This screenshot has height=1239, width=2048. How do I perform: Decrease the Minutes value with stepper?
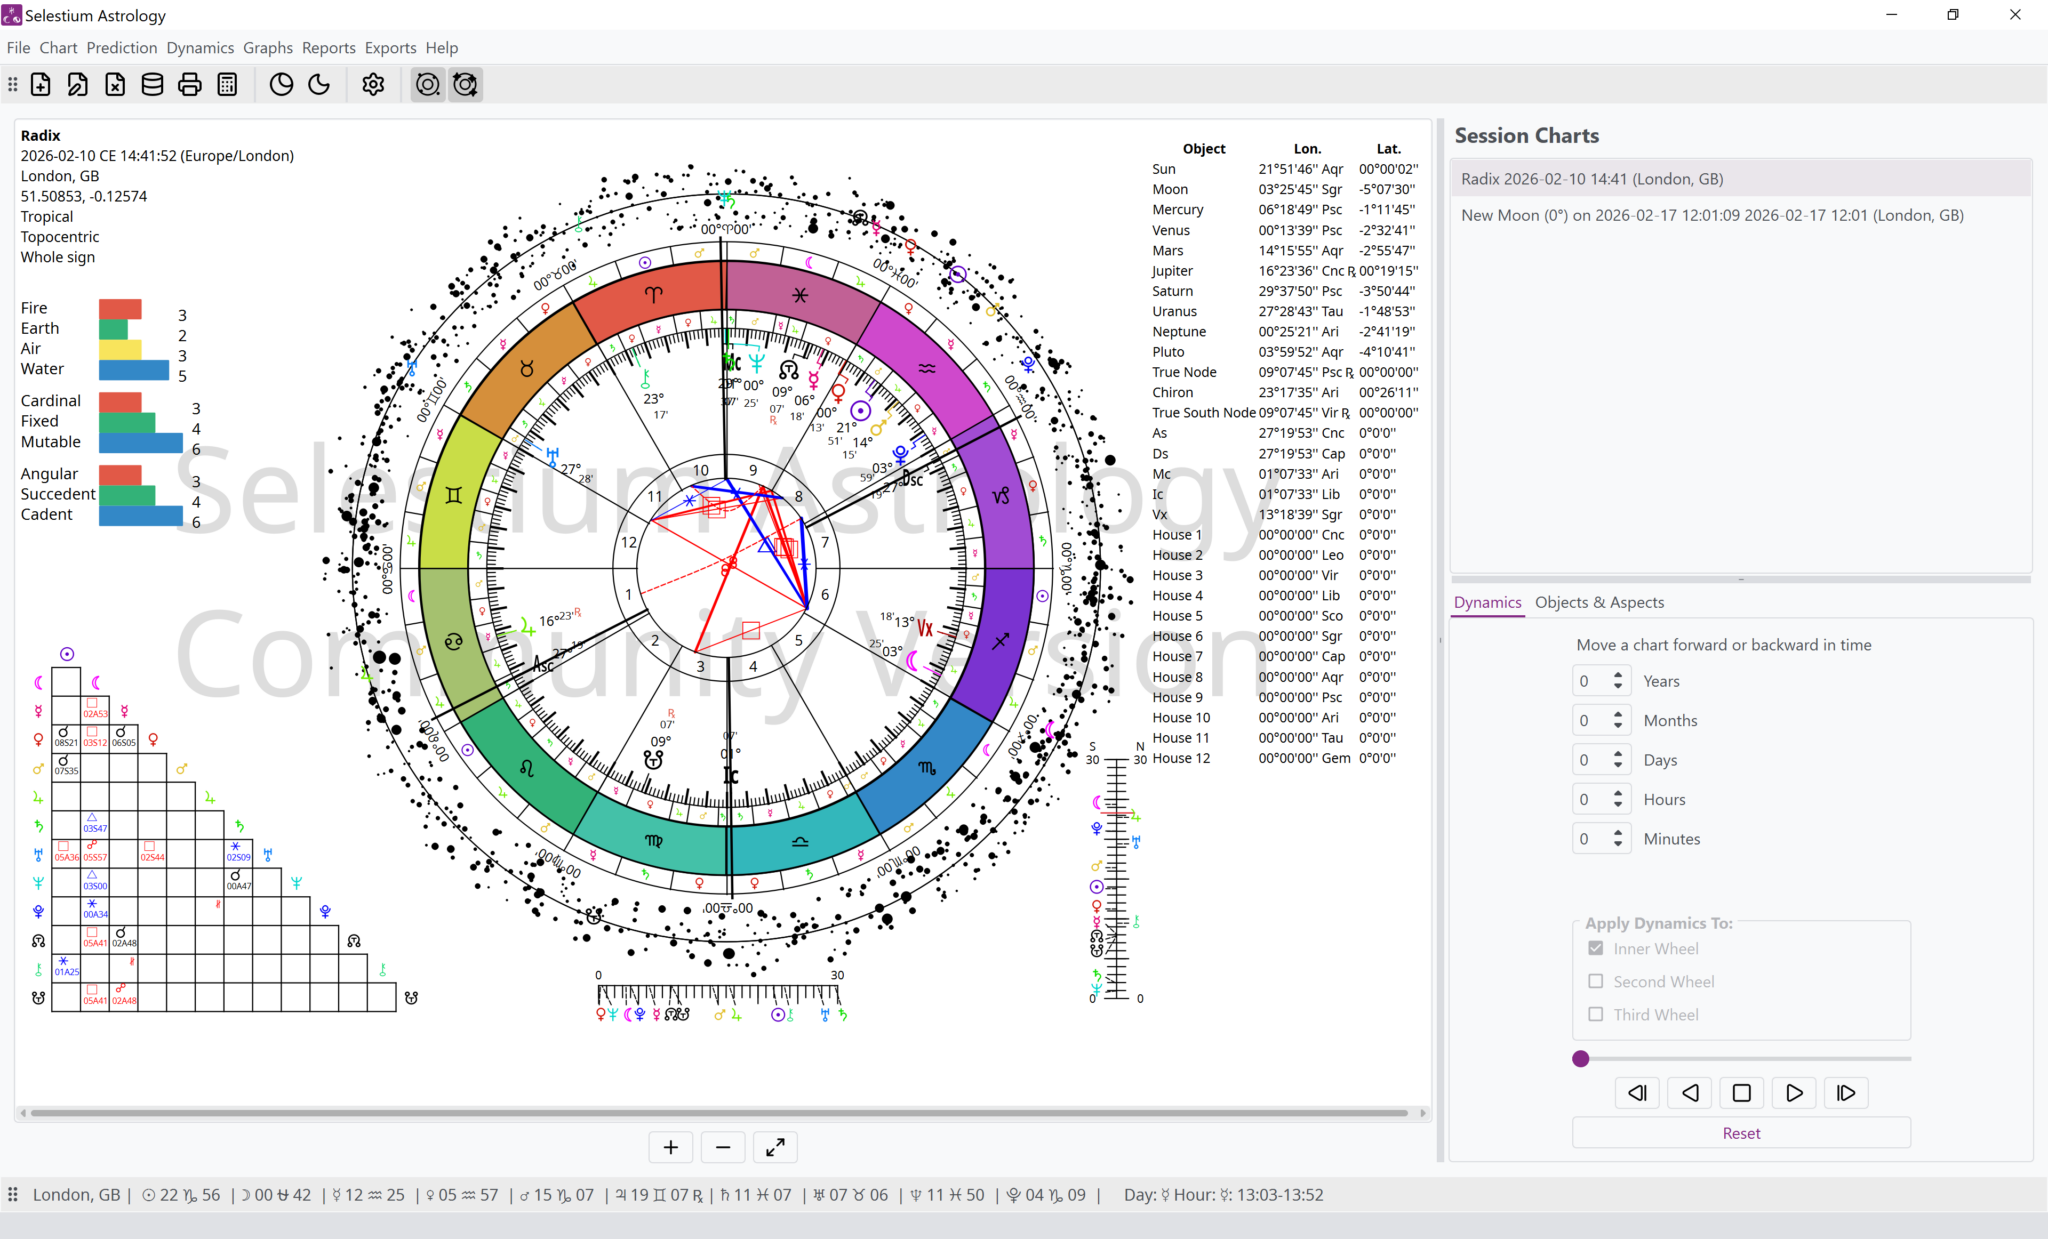1617,844
